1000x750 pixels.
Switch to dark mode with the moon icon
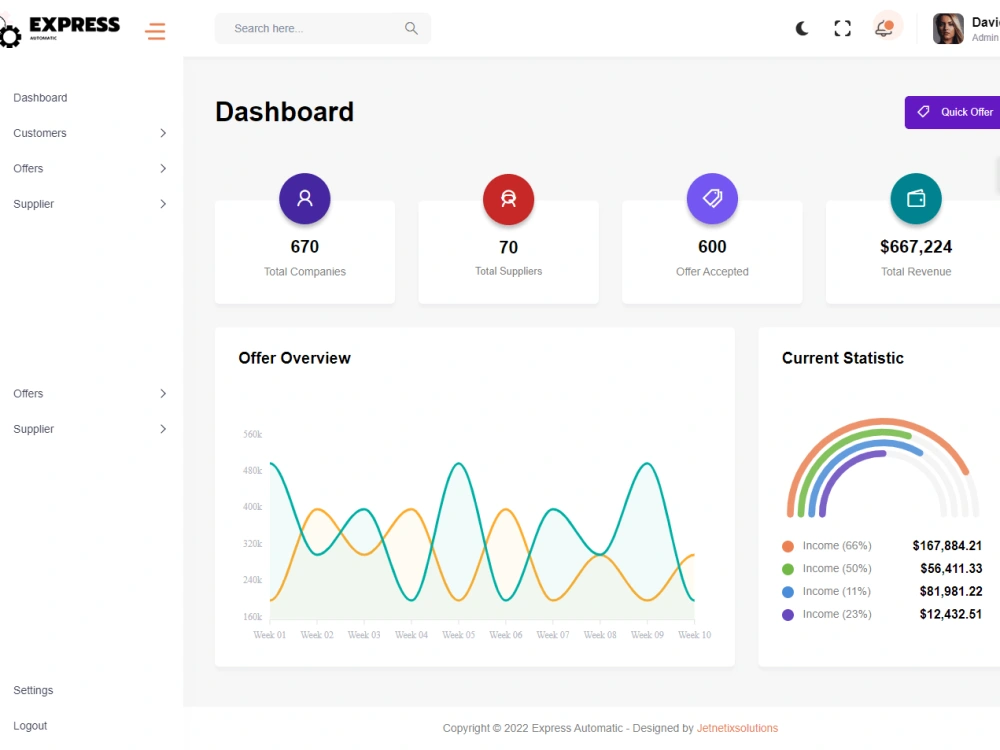(802, 28)
